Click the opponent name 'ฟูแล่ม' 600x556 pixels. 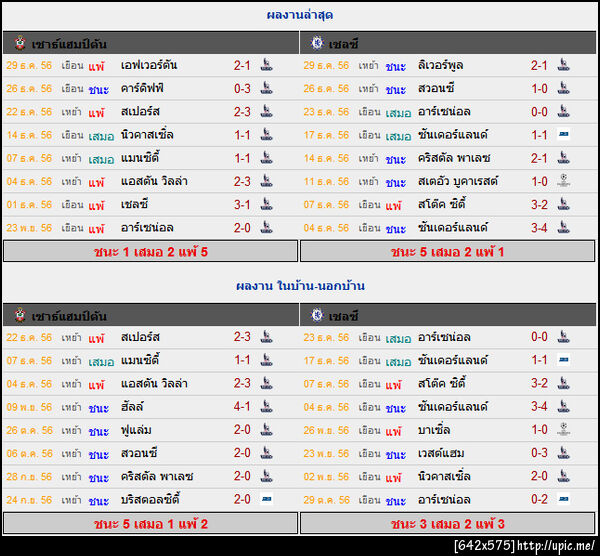click(136, 430)
